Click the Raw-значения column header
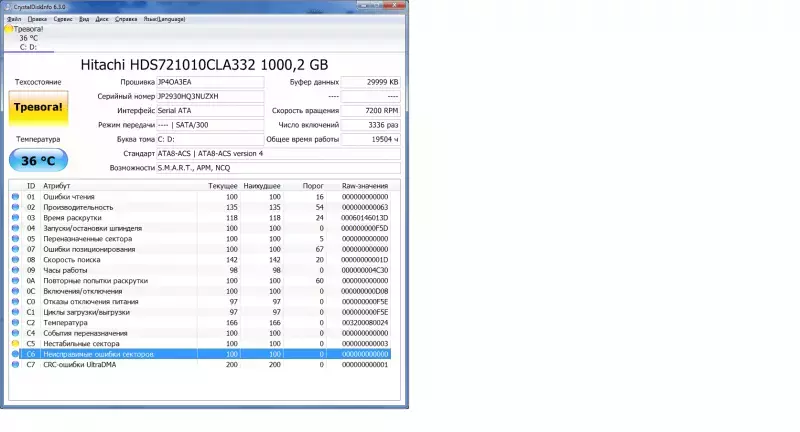This screenshot has width=800, height=432. pyautogui.click(x=365, y=186)
